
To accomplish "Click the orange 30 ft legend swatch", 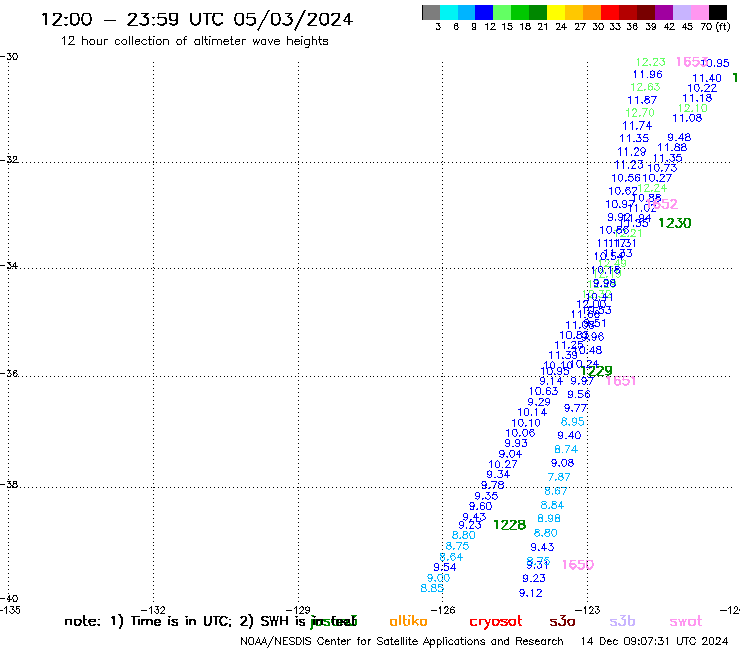I will coord(592,12).
